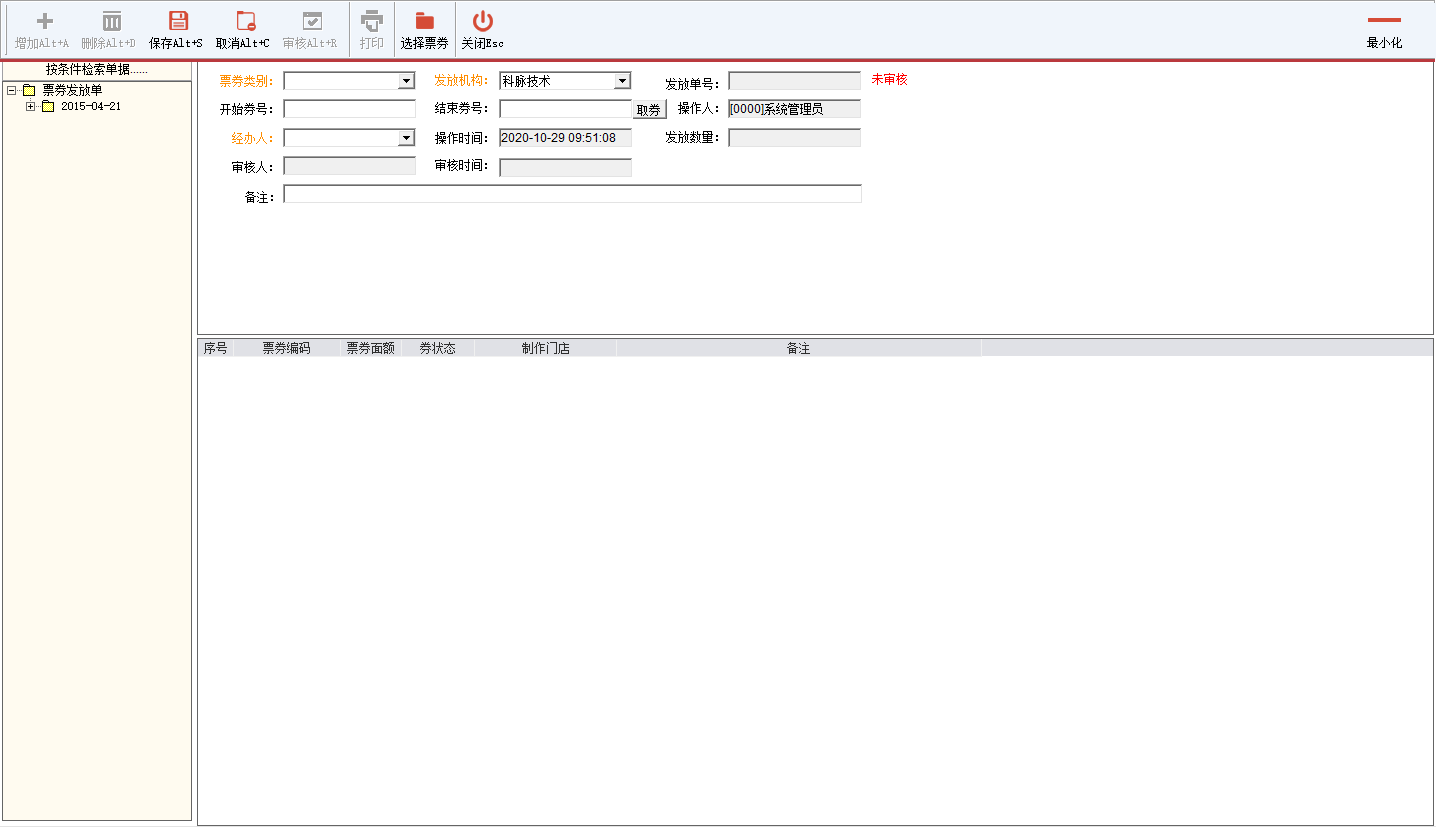
Task: Click the 券状态 column header
Action: [x=438, y=348]
